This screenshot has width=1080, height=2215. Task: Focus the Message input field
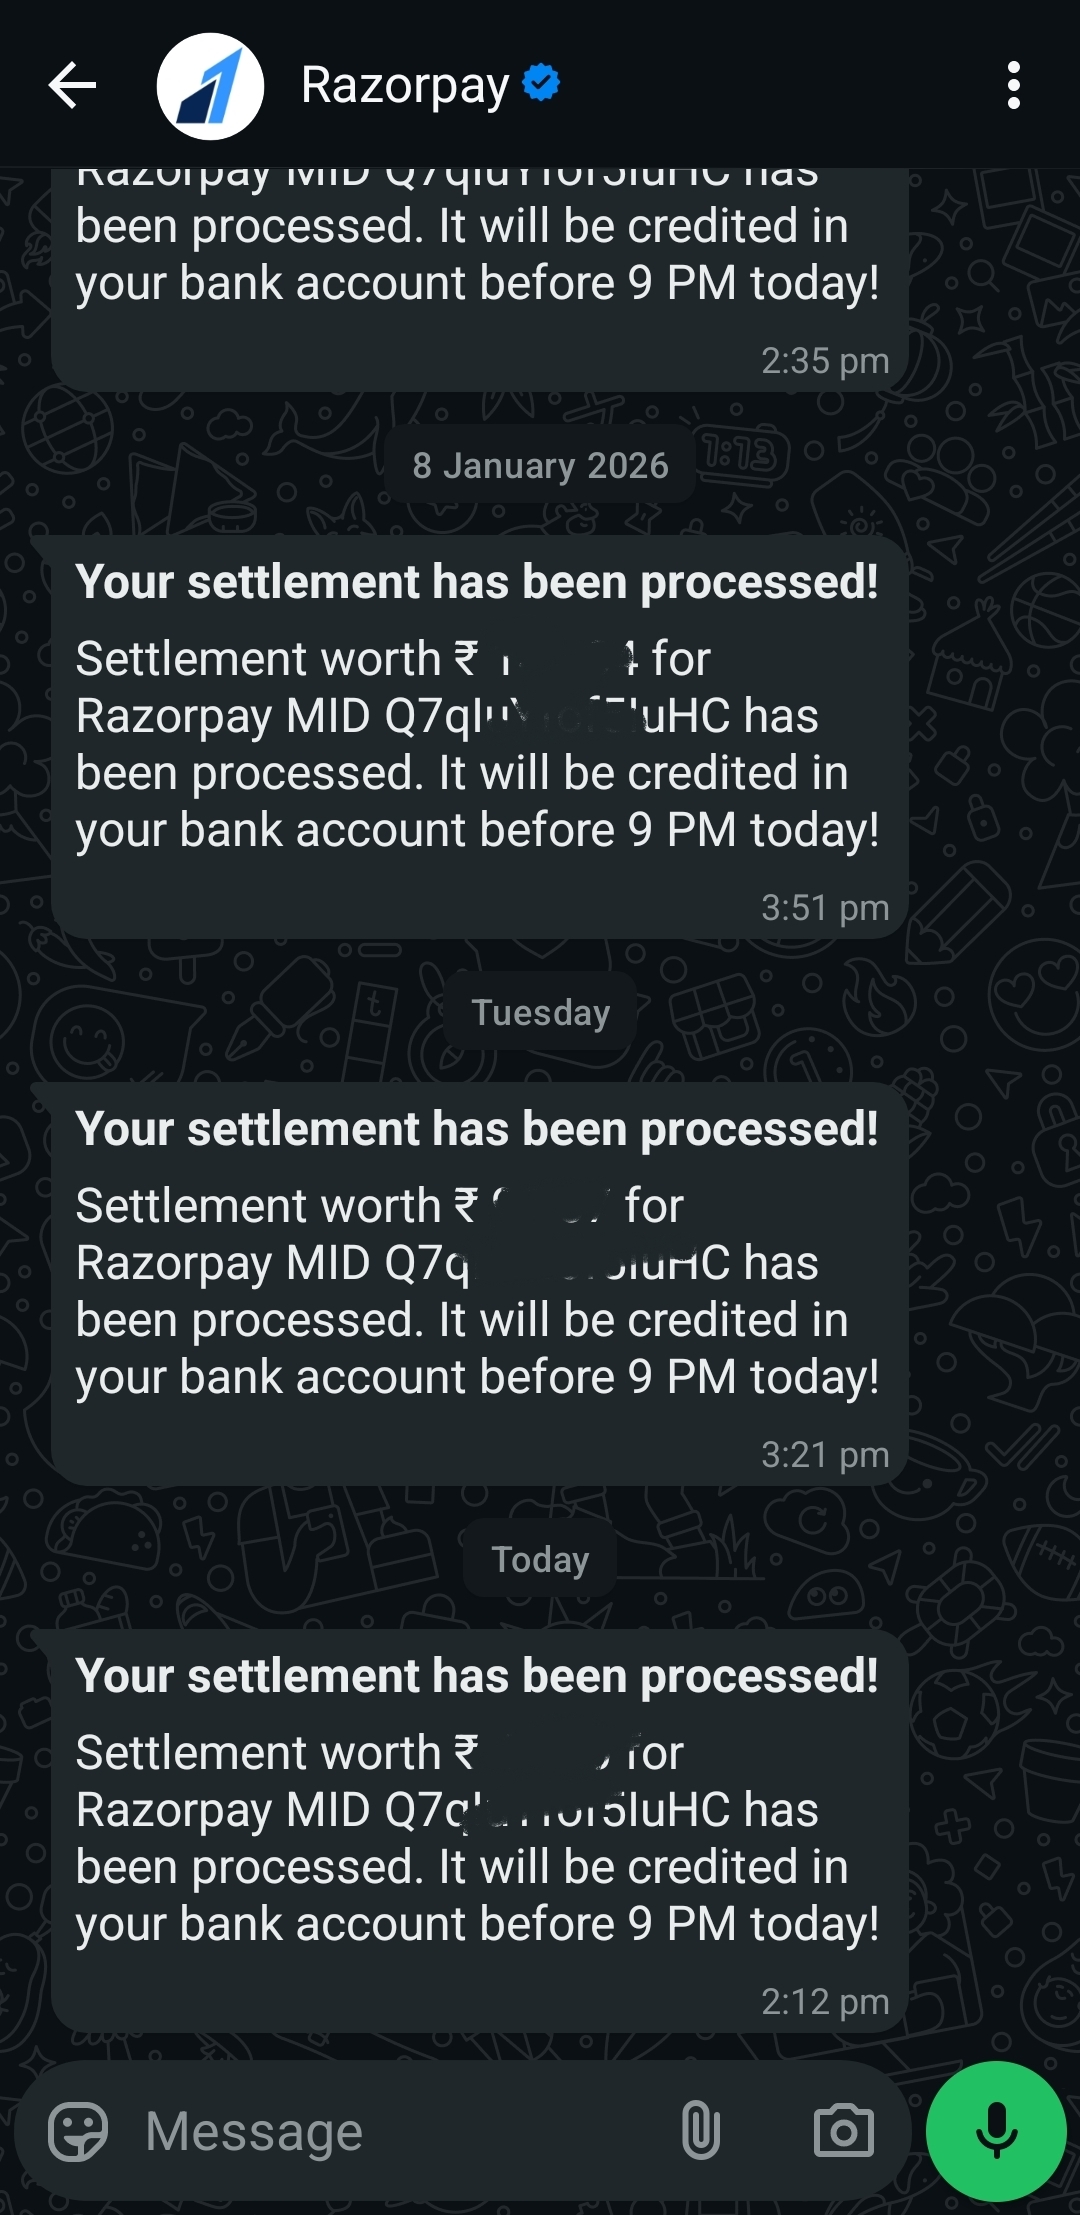[x=400, y=2131]
